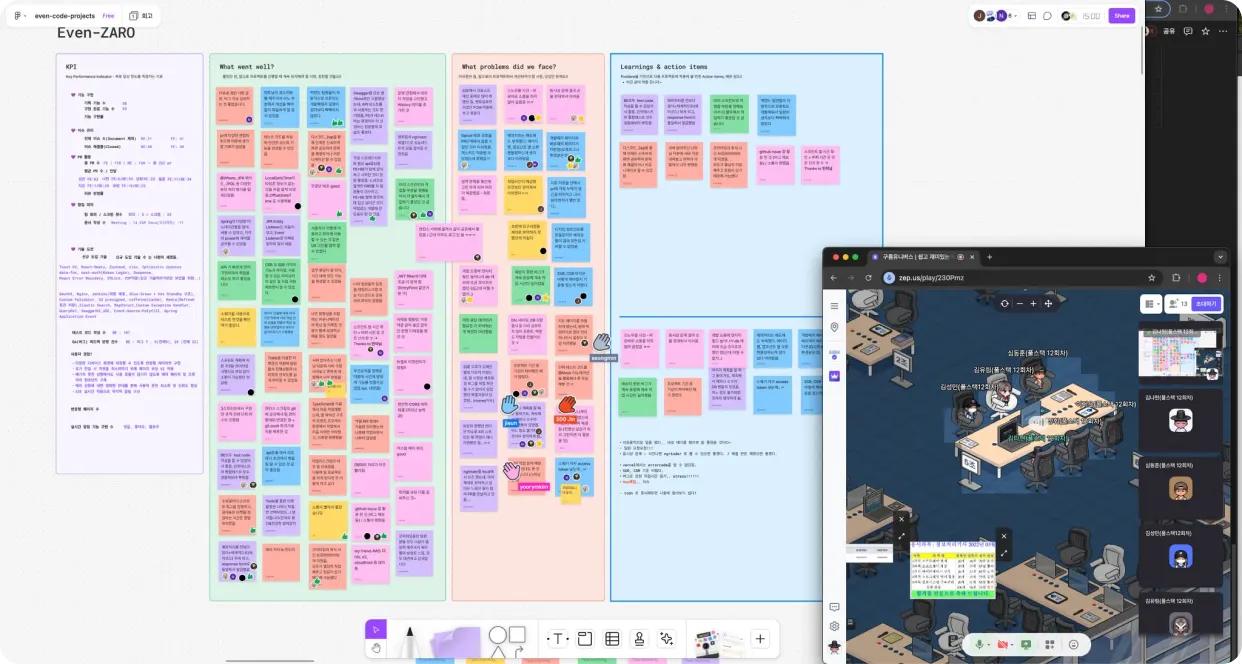Click the even-code-projects file name

point(64,16)
